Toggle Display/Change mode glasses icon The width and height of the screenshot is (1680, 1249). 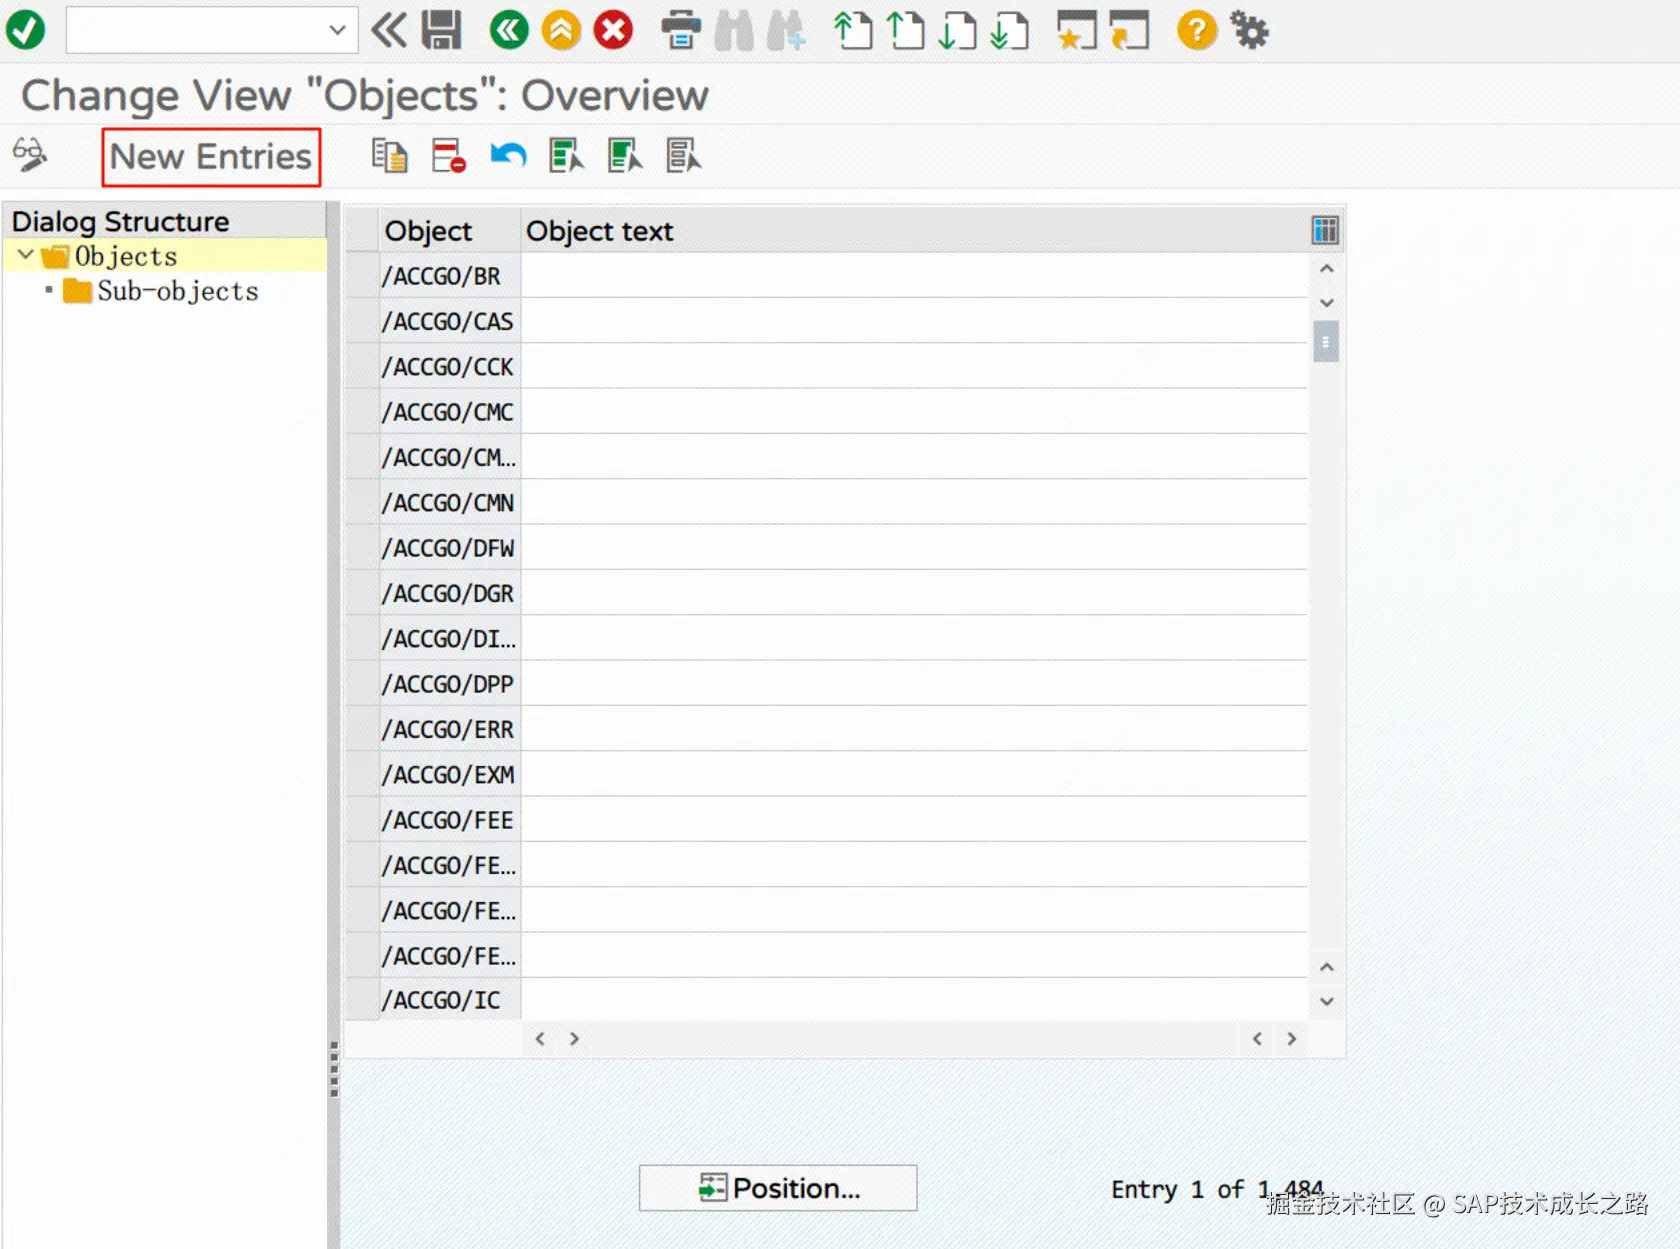29,155
